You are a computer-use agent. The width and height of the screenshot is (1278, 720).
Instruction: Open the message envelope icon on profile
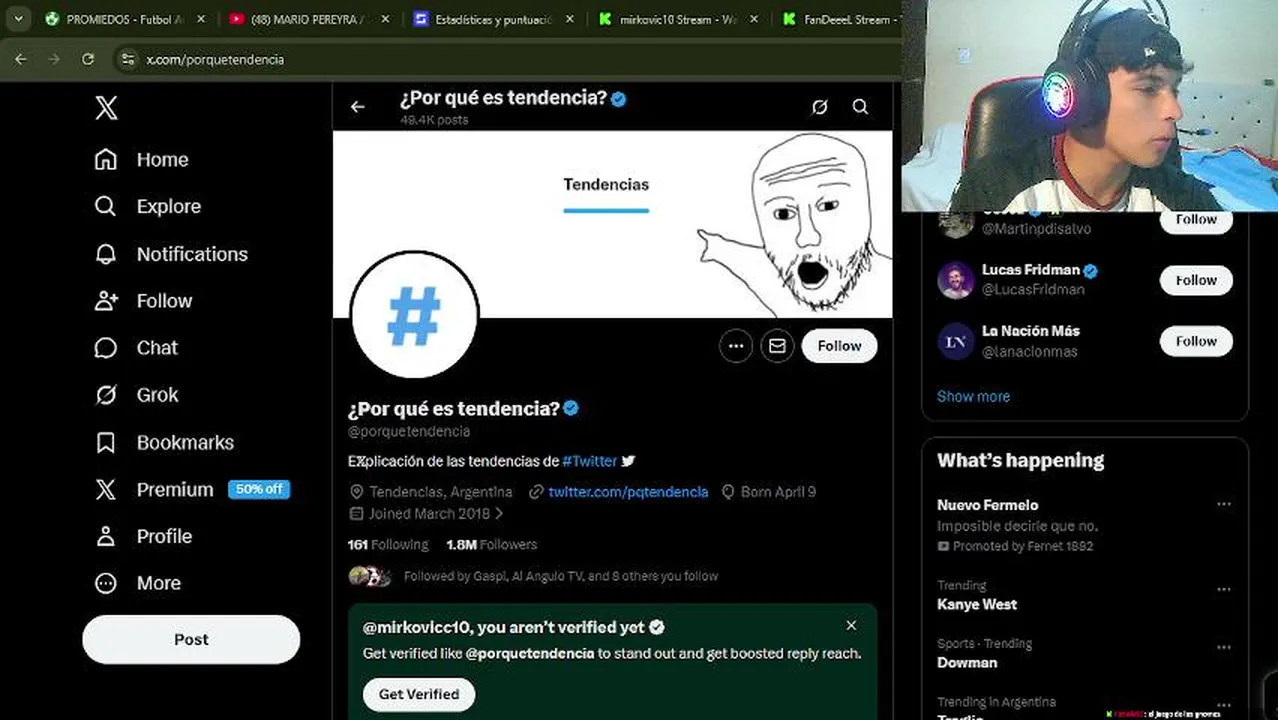(x=777, y=346)
